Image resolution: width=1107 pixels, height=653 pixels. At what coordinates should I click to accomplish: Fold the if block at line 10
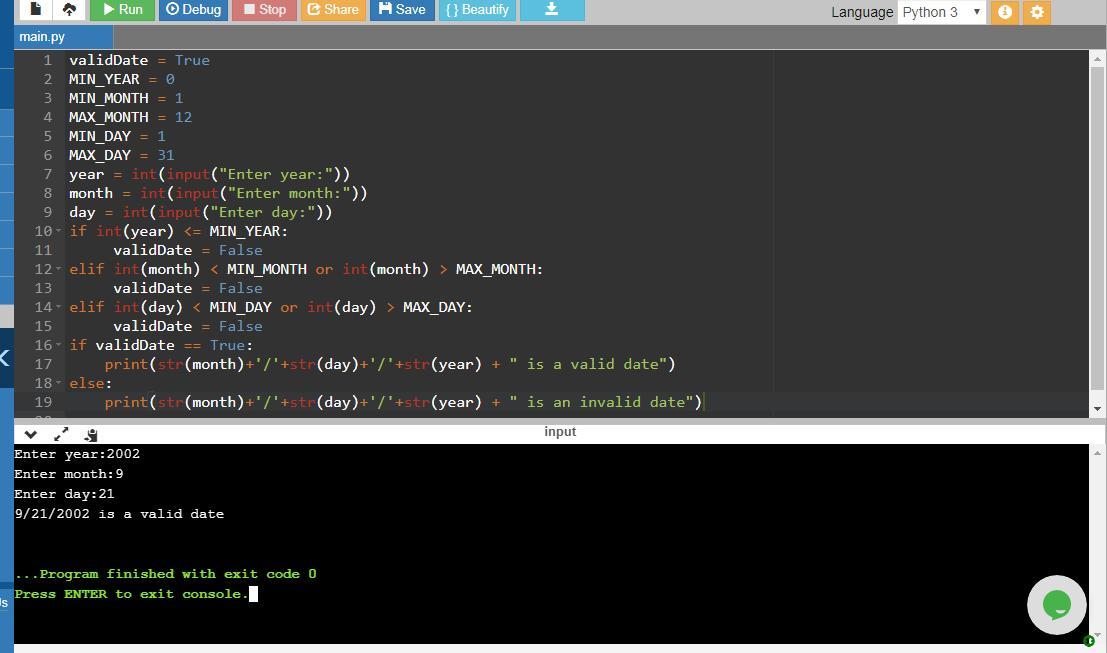[58, 231]
